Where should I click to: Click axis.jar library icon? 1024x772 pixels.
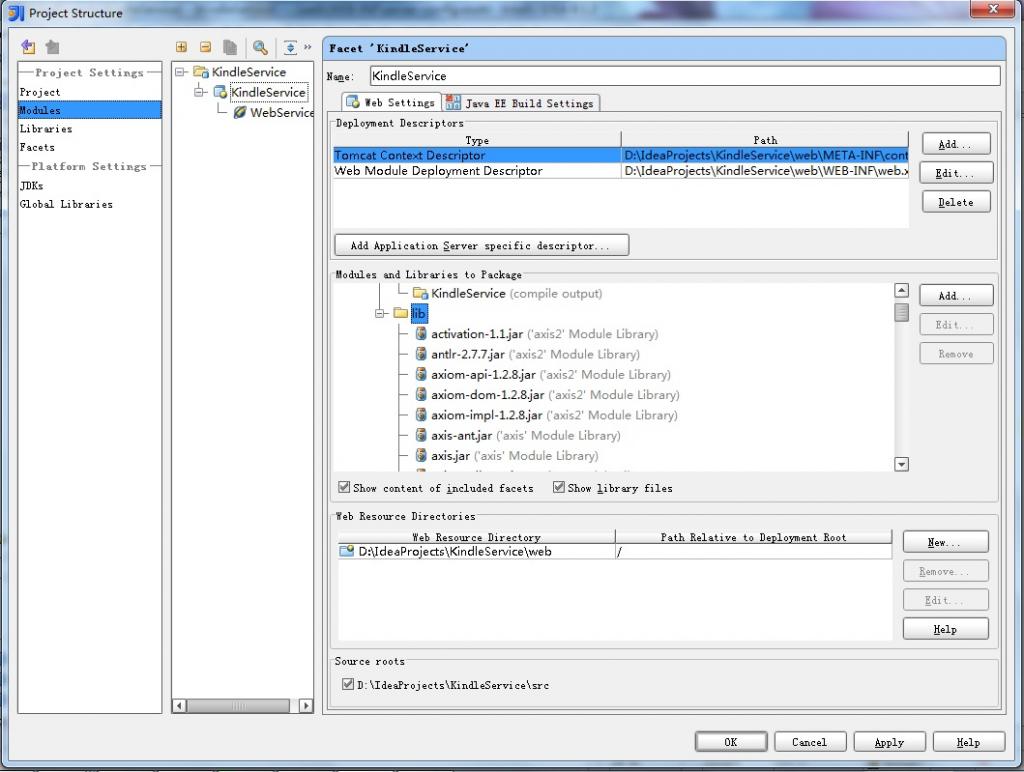coord(421,455)
